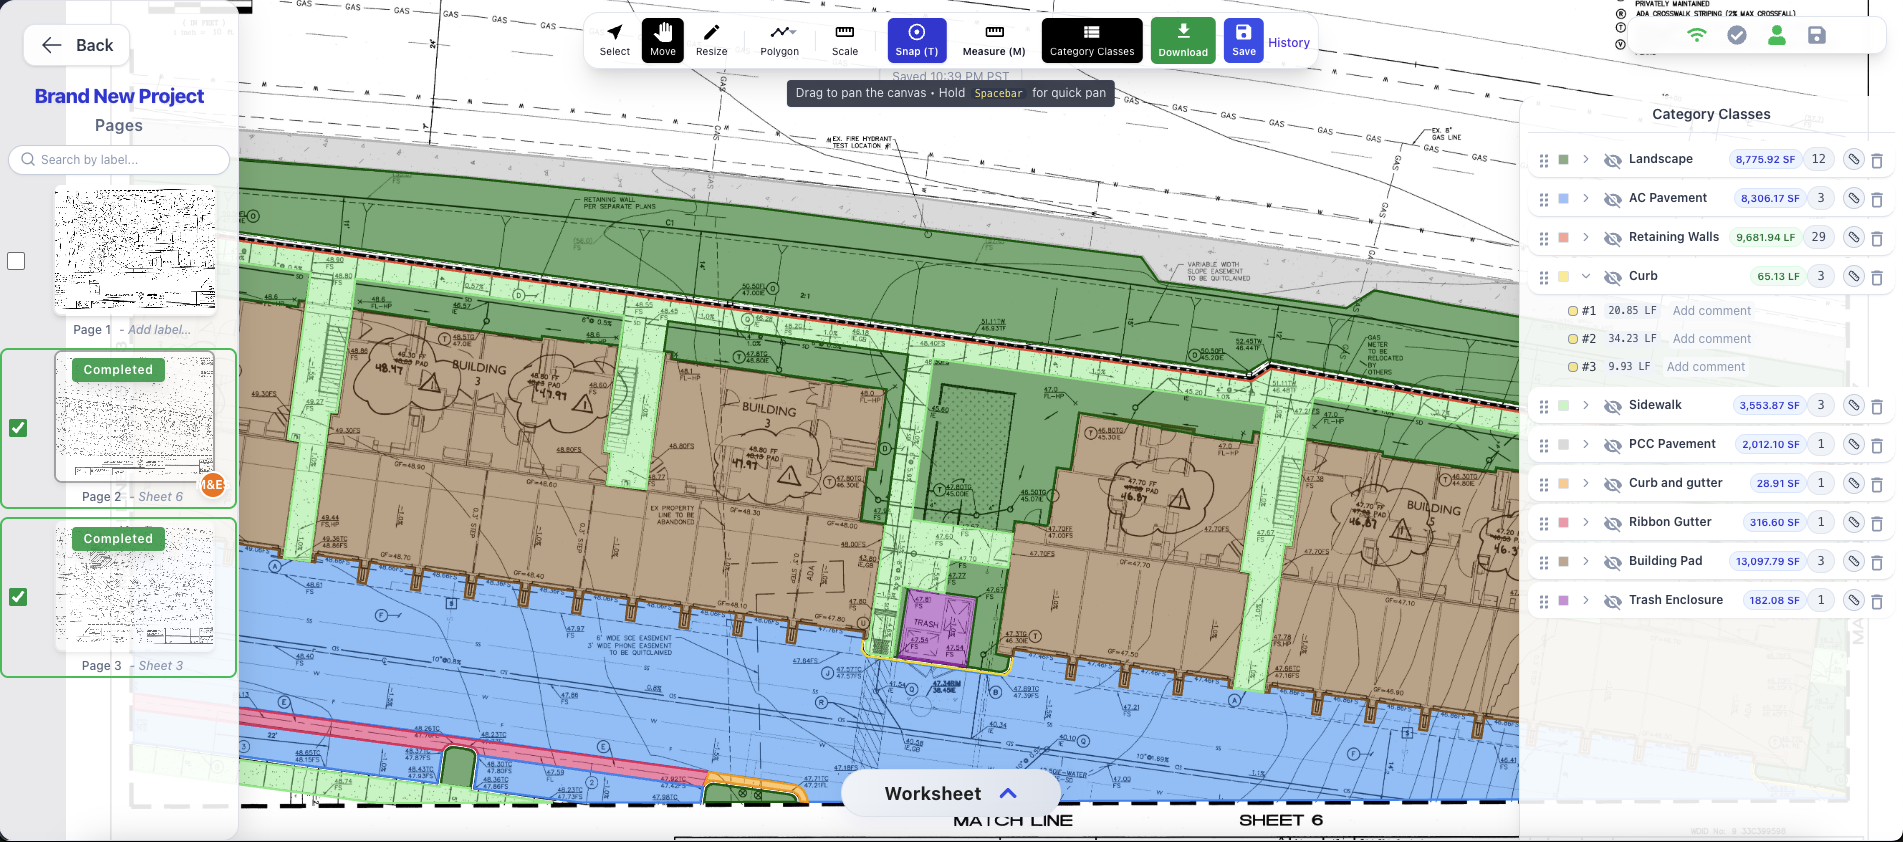Viewport: 1903px width, 842px height.
Task: Pick the Select arrow tool
Action: pyautogui.click(x=615, y=41)
